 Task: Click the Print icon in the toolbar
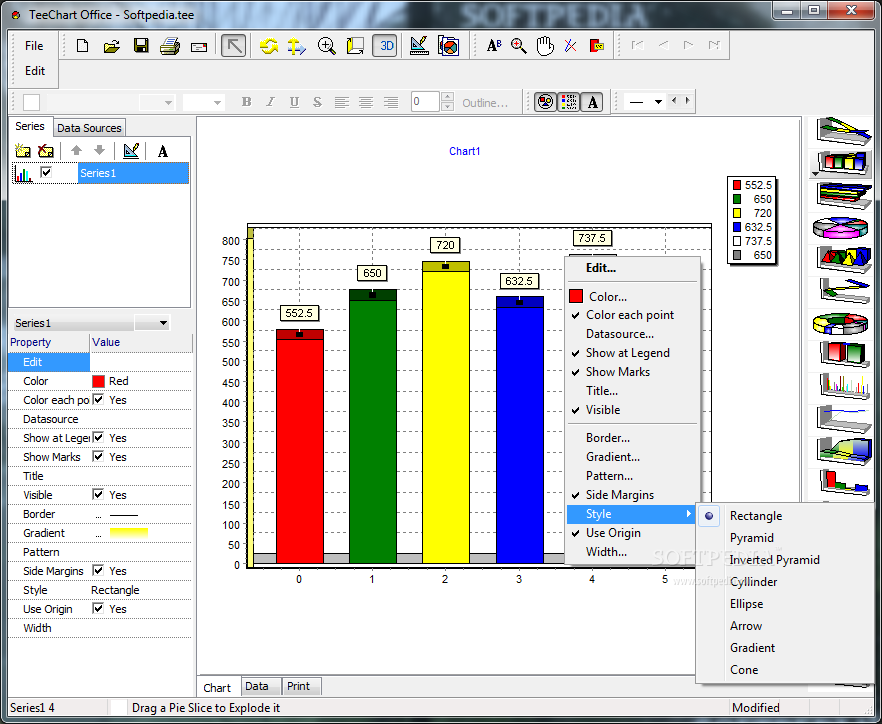[169, 46]
